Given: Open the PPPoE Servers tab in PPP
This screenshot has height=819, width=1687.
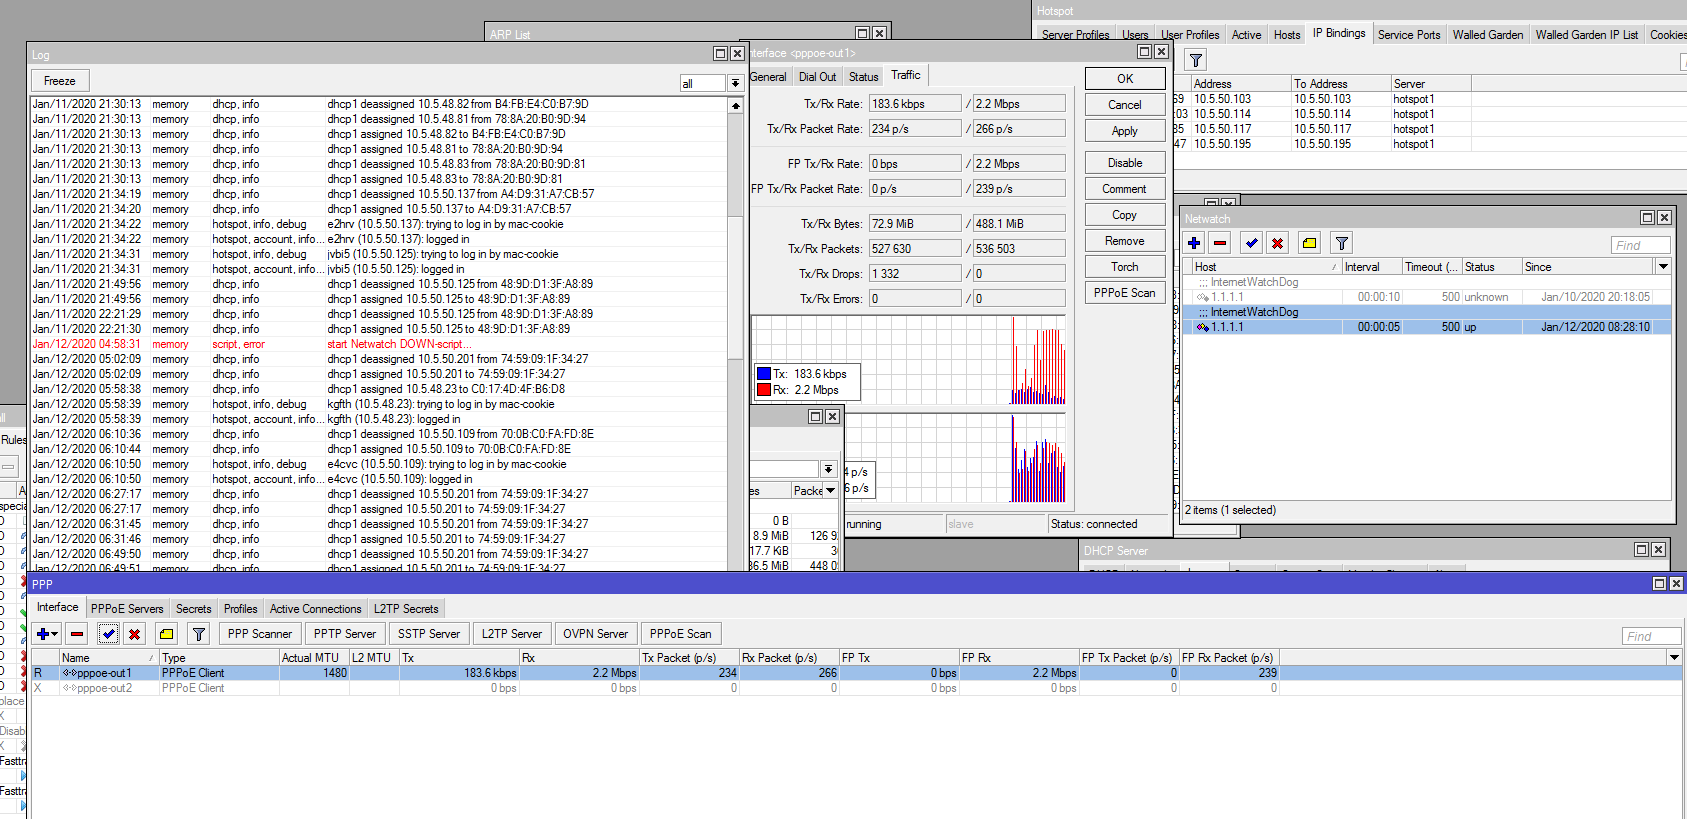Looking at the screenshot, I should click(x=127, y=609).
